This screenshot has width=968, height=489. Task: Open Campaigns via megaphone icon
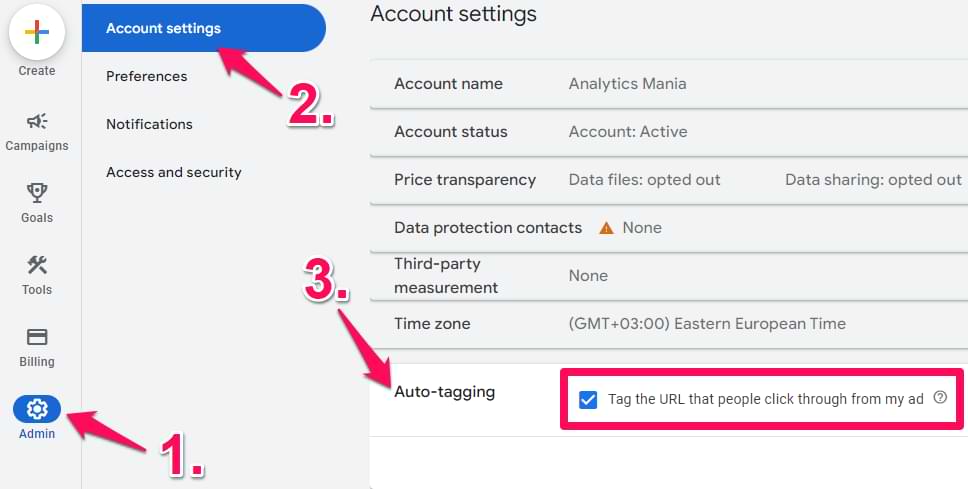tap(37, 121)
